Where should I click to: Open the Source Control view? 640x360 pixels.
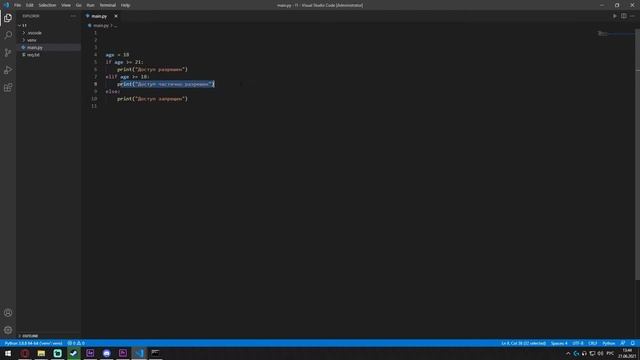pos(8,53)
